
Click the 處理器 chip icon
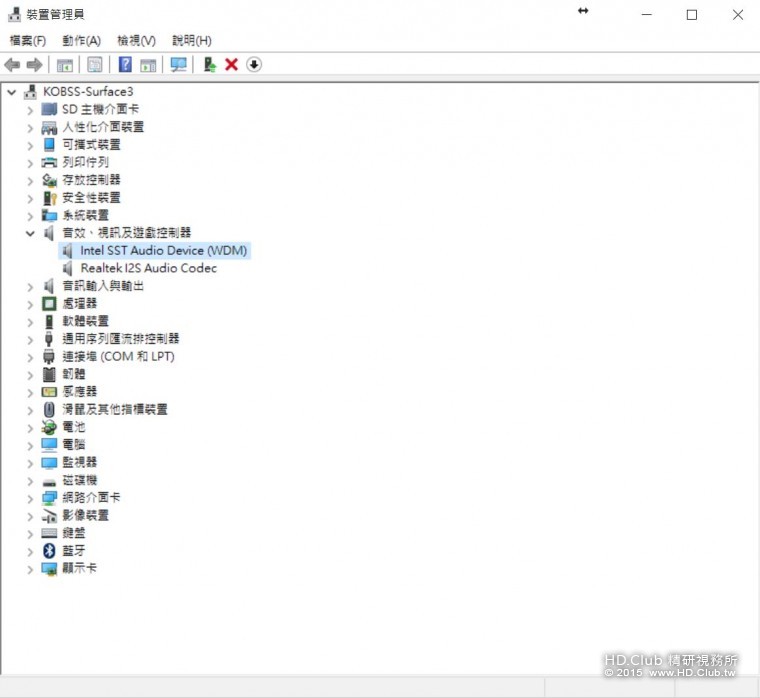pyautogui.click(x=49, y=303)
